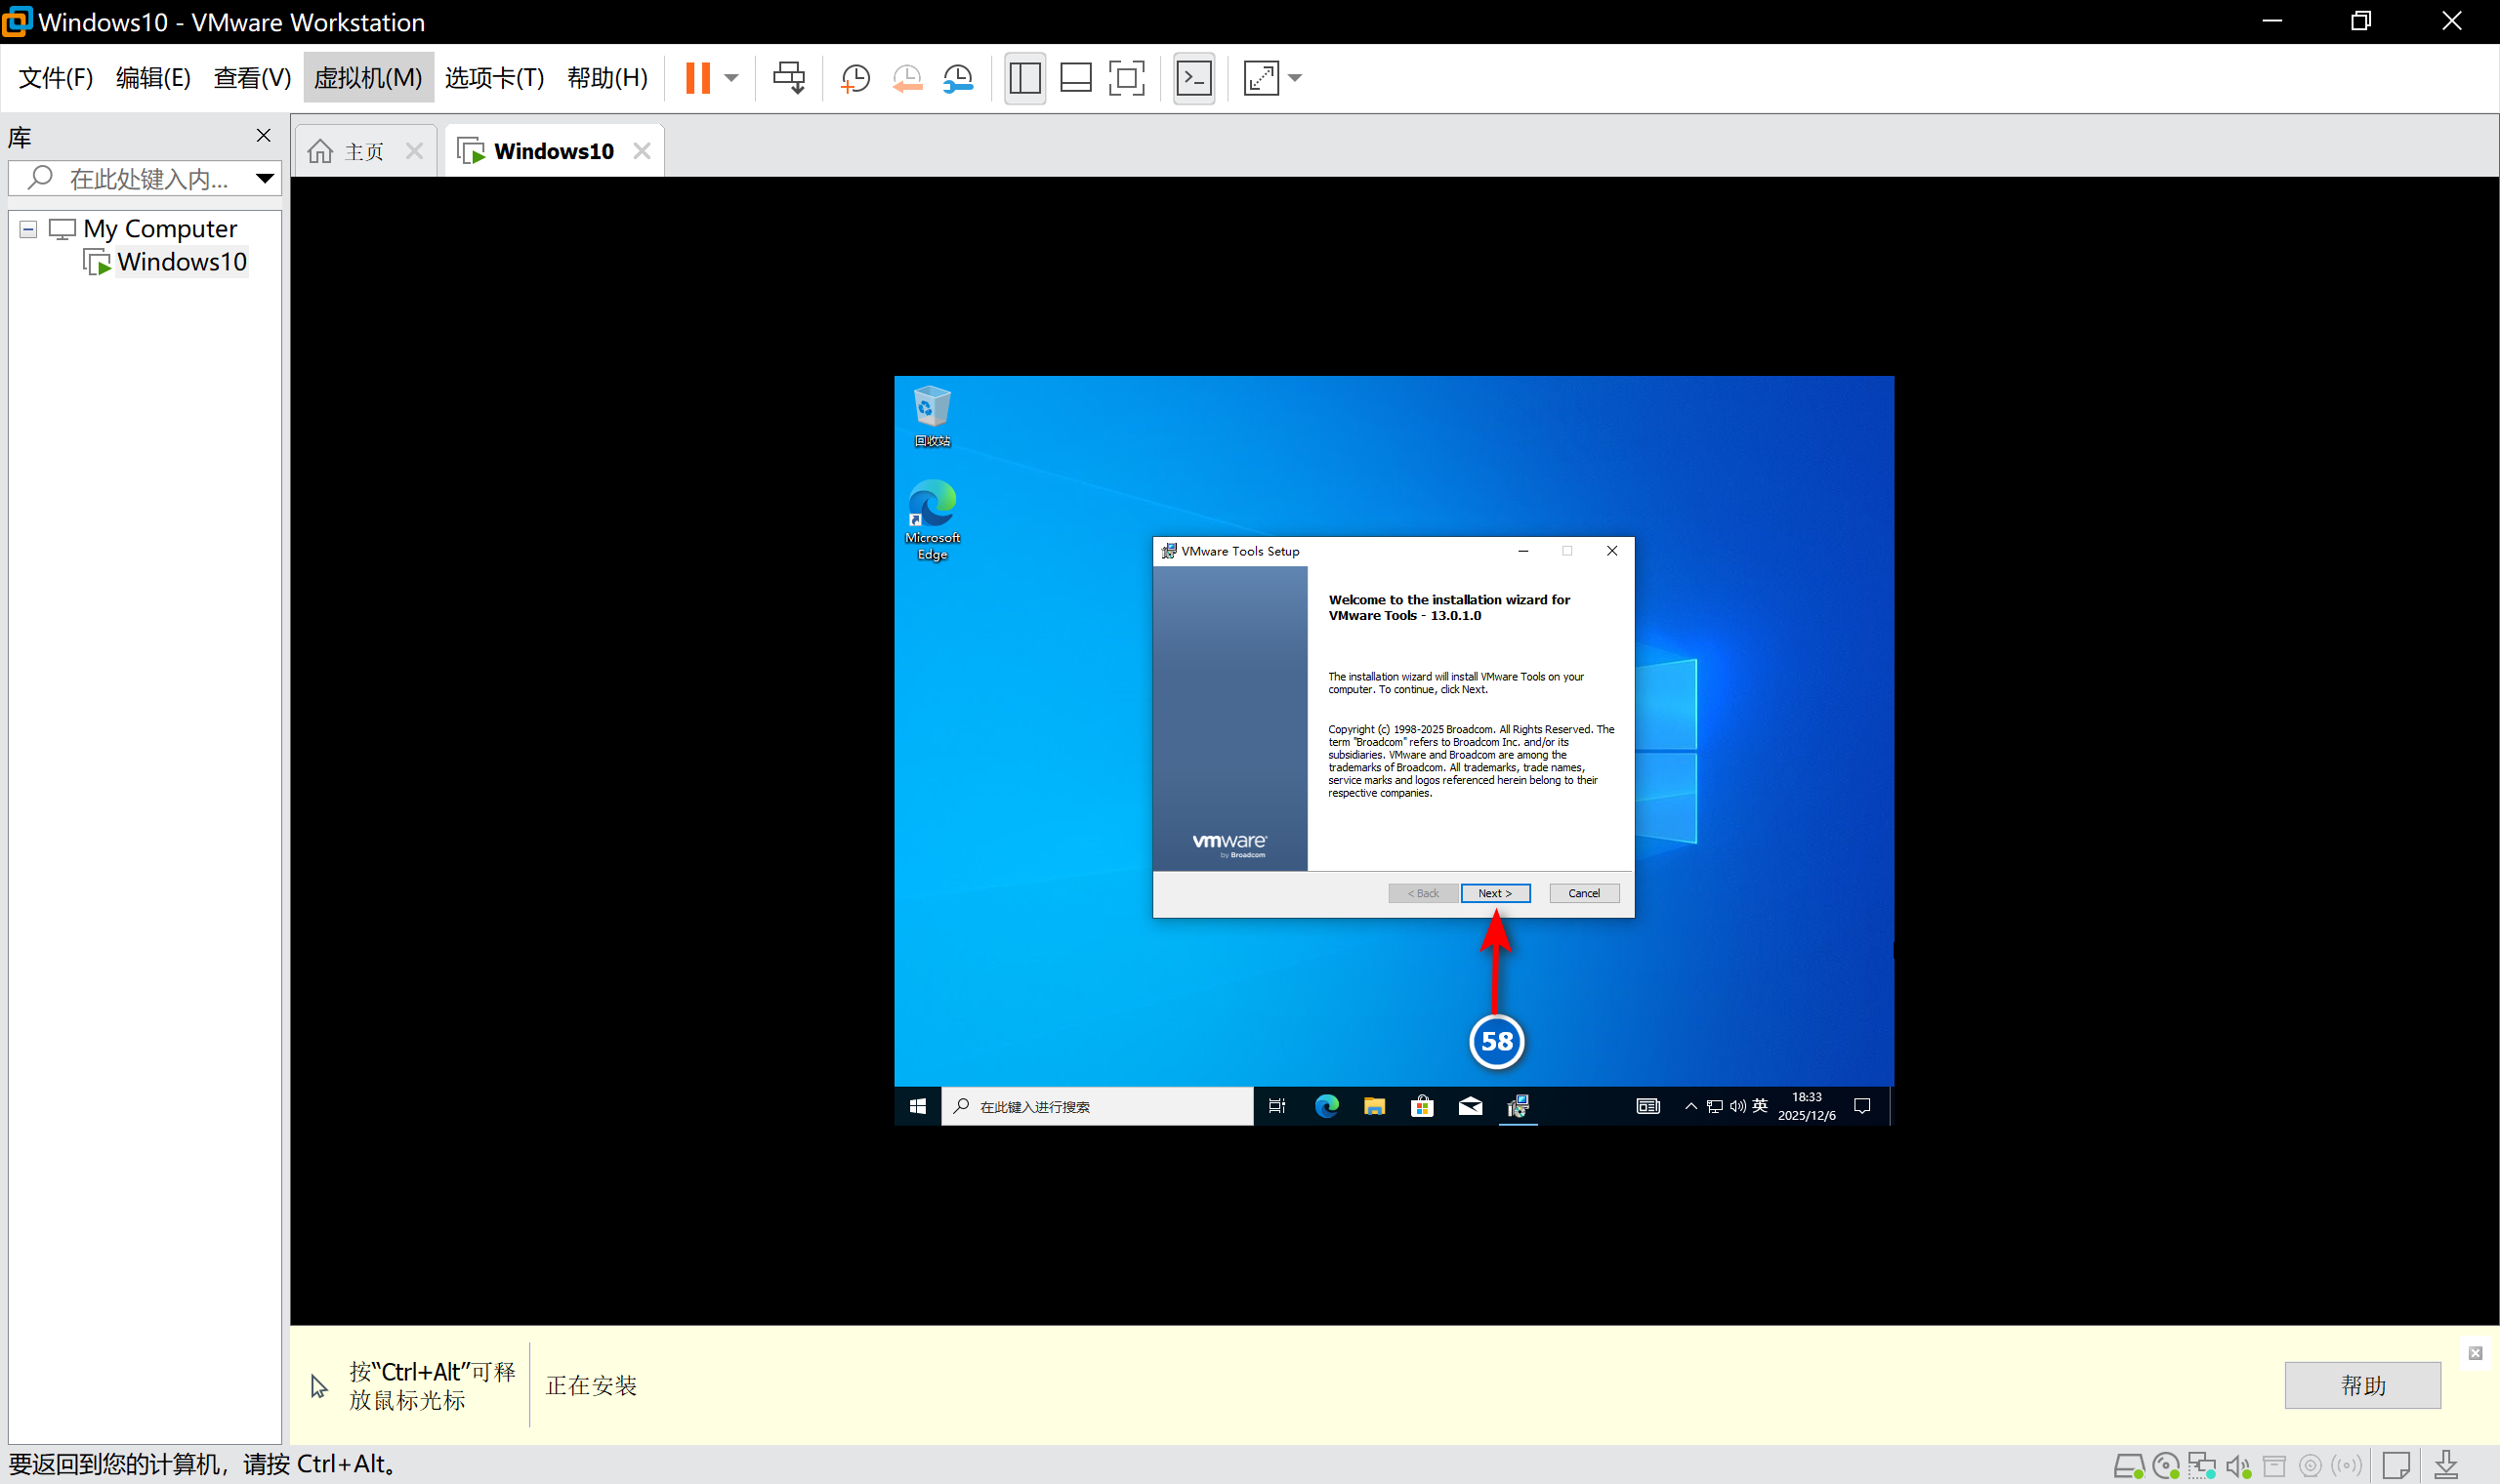The image size is (2500, 1484).
Task: Click Next in VMware Tools Setup
Action: 1494,893
